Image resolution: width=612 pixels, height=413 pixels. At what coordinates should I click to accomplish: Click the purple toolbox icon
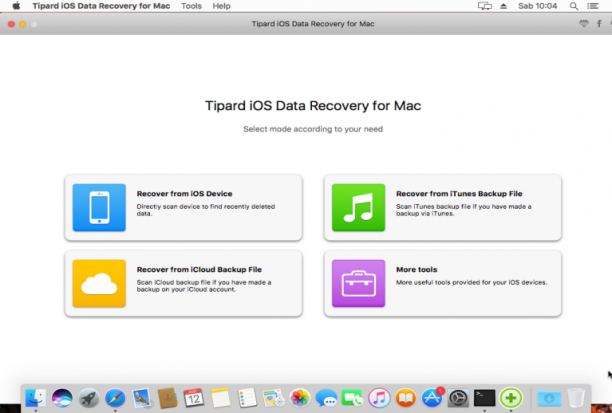[x=358, y=283]
